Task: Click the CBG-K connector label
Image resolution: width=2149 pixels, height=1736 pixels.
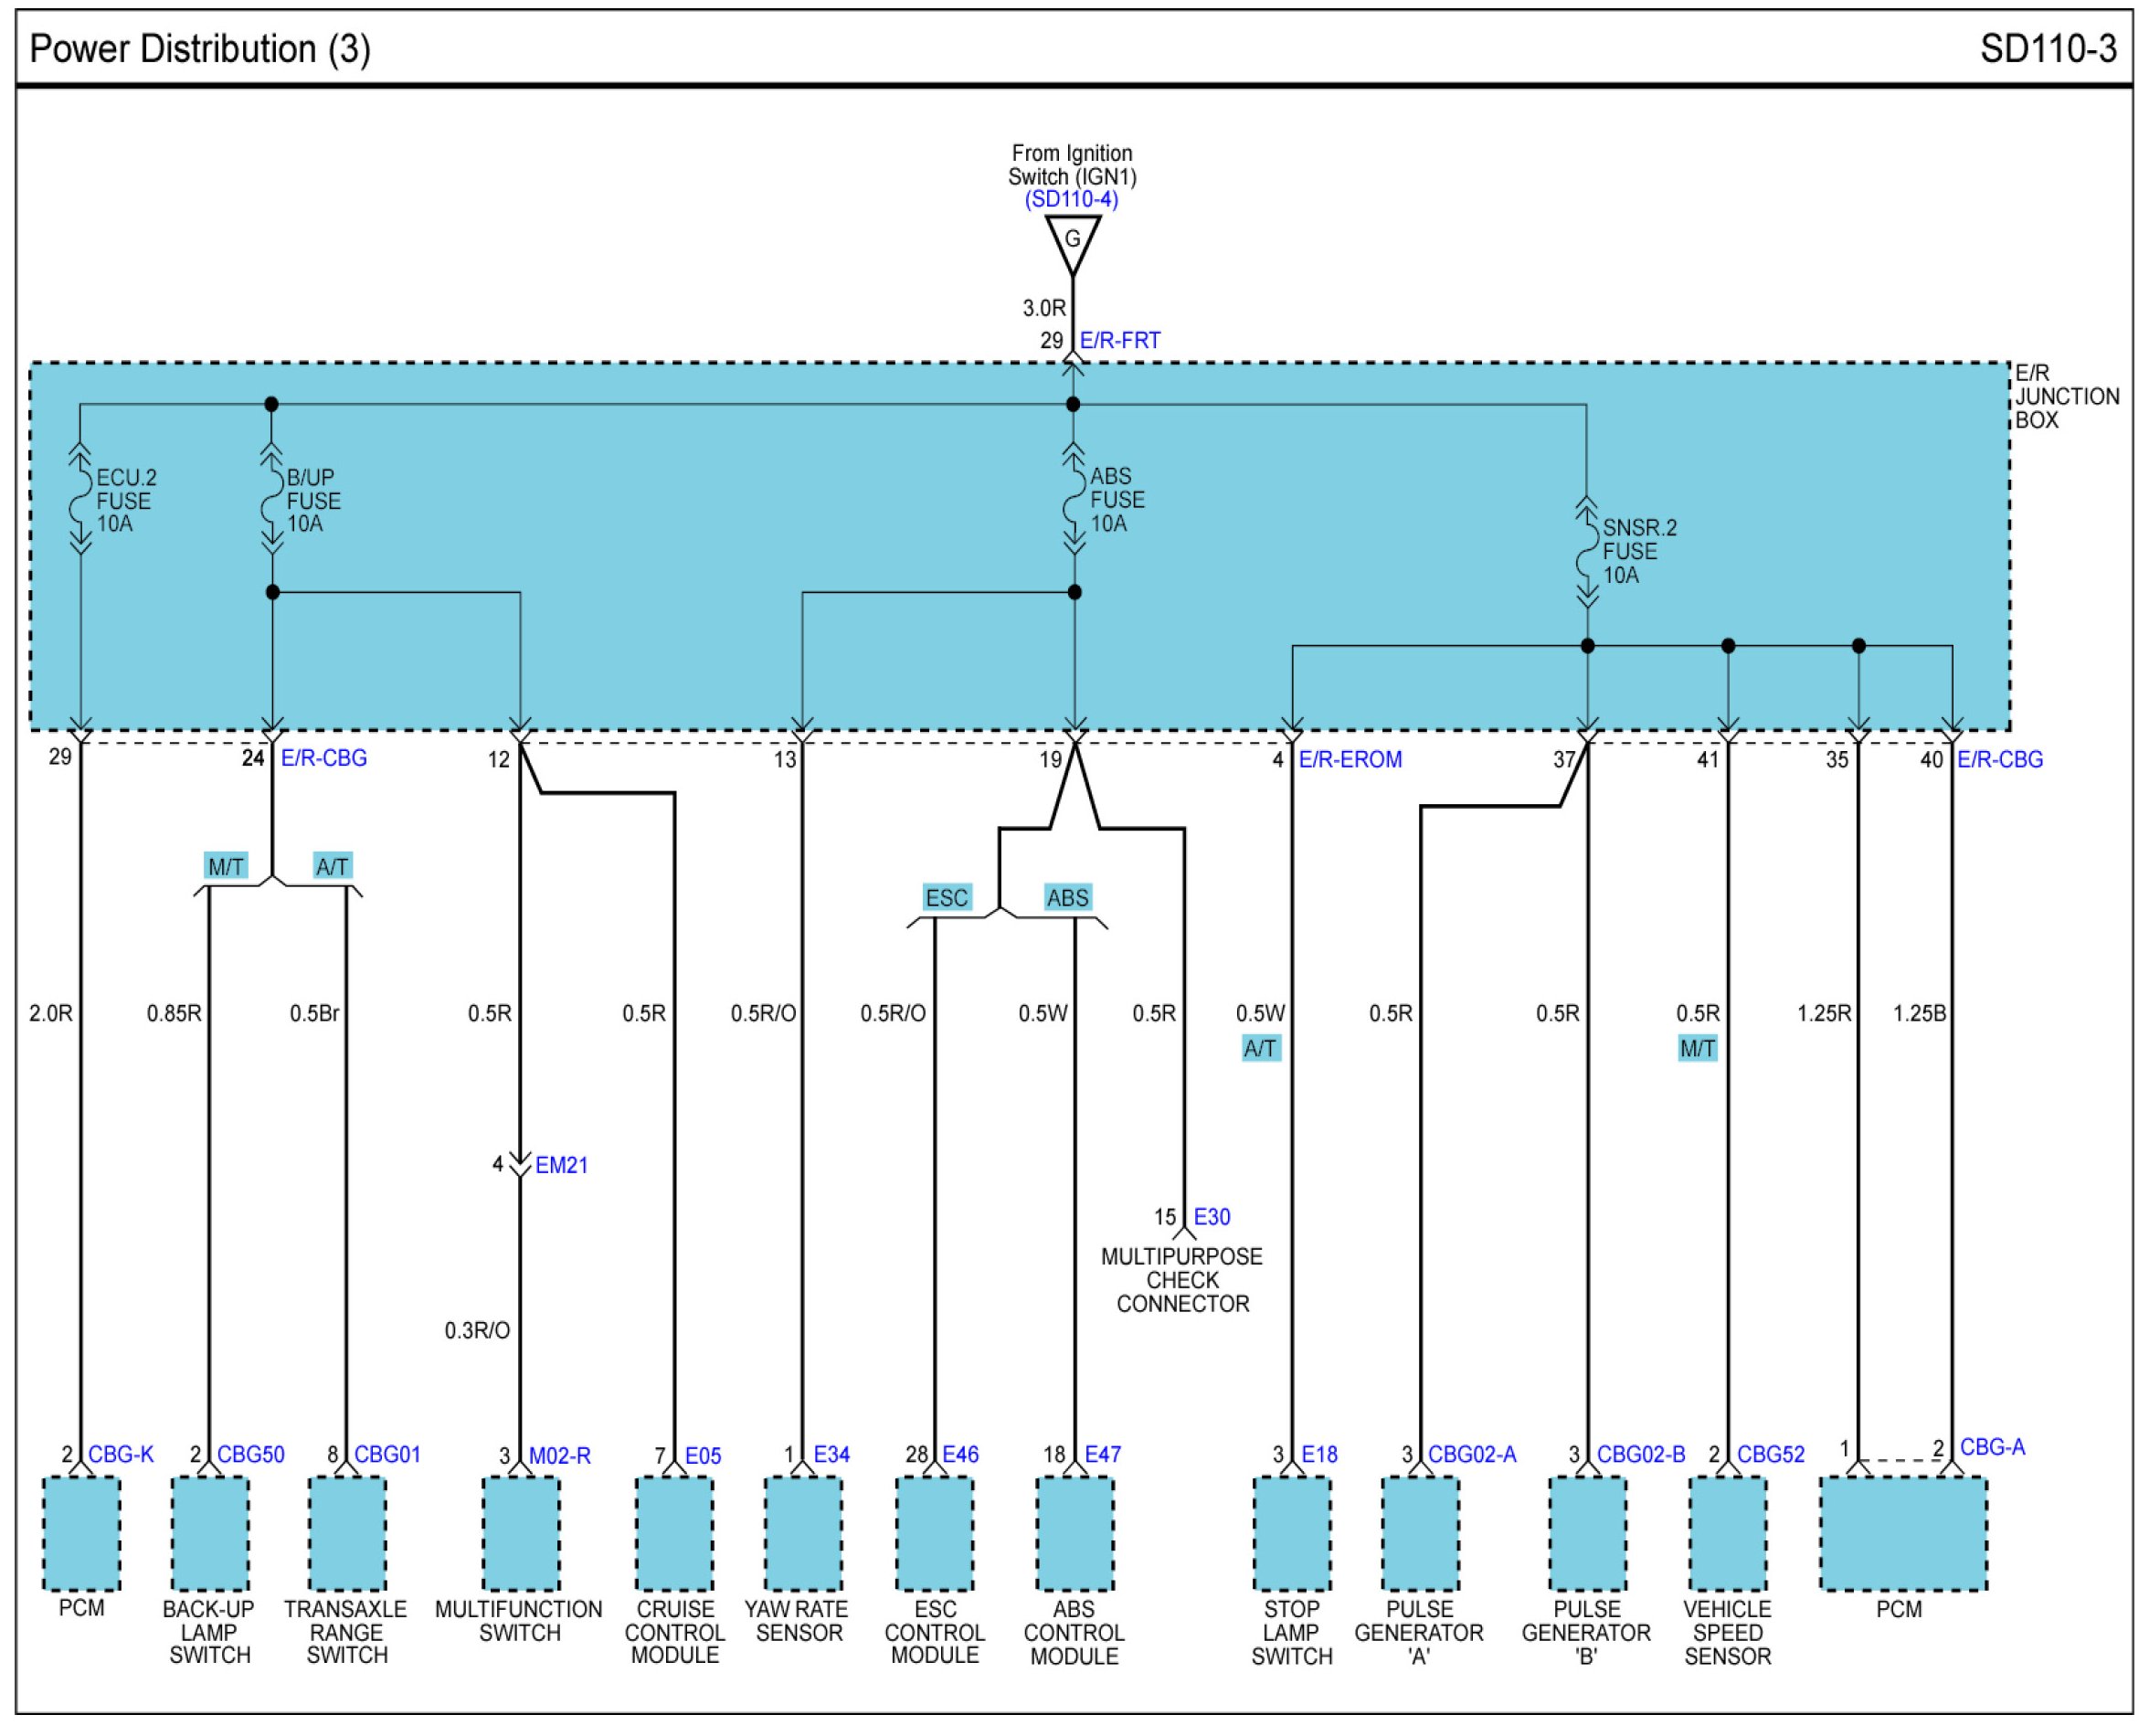Action: (121, 1455)
